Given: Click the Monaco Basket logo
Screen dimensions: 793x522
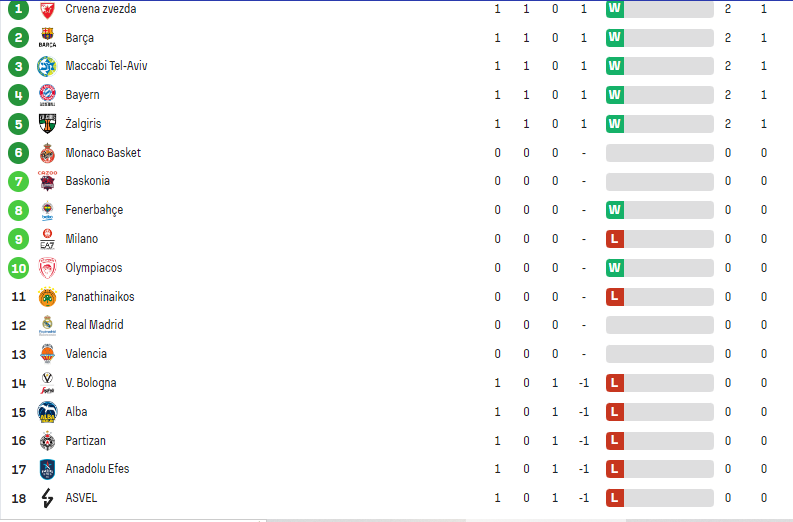Looking at the screenshot, I should [x=47, y=153].
